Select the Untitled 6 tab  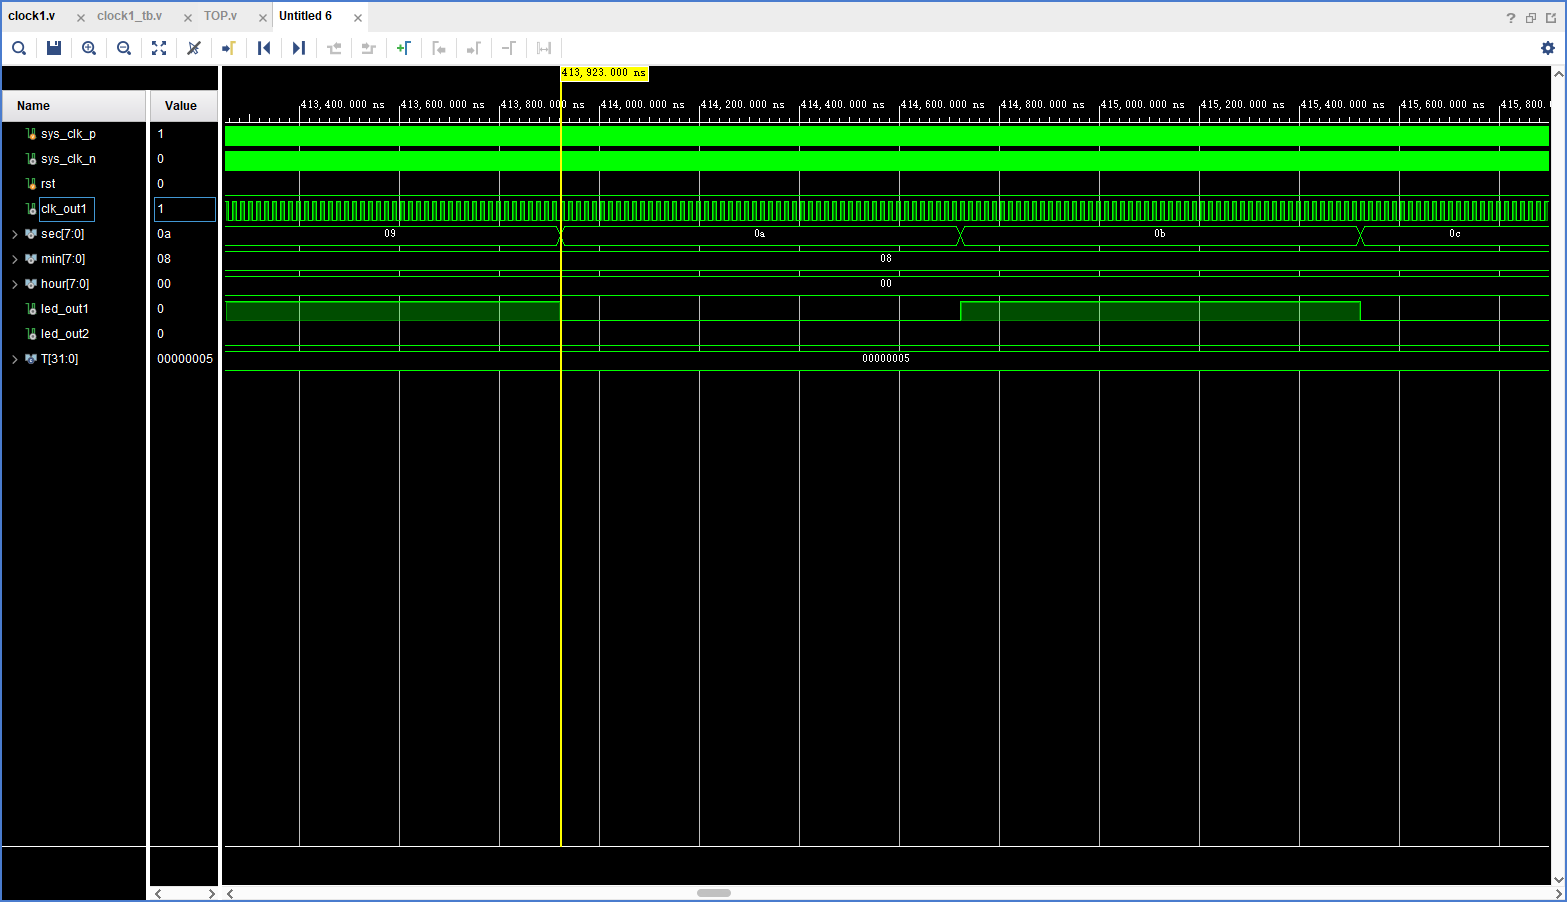click(305, 16)
